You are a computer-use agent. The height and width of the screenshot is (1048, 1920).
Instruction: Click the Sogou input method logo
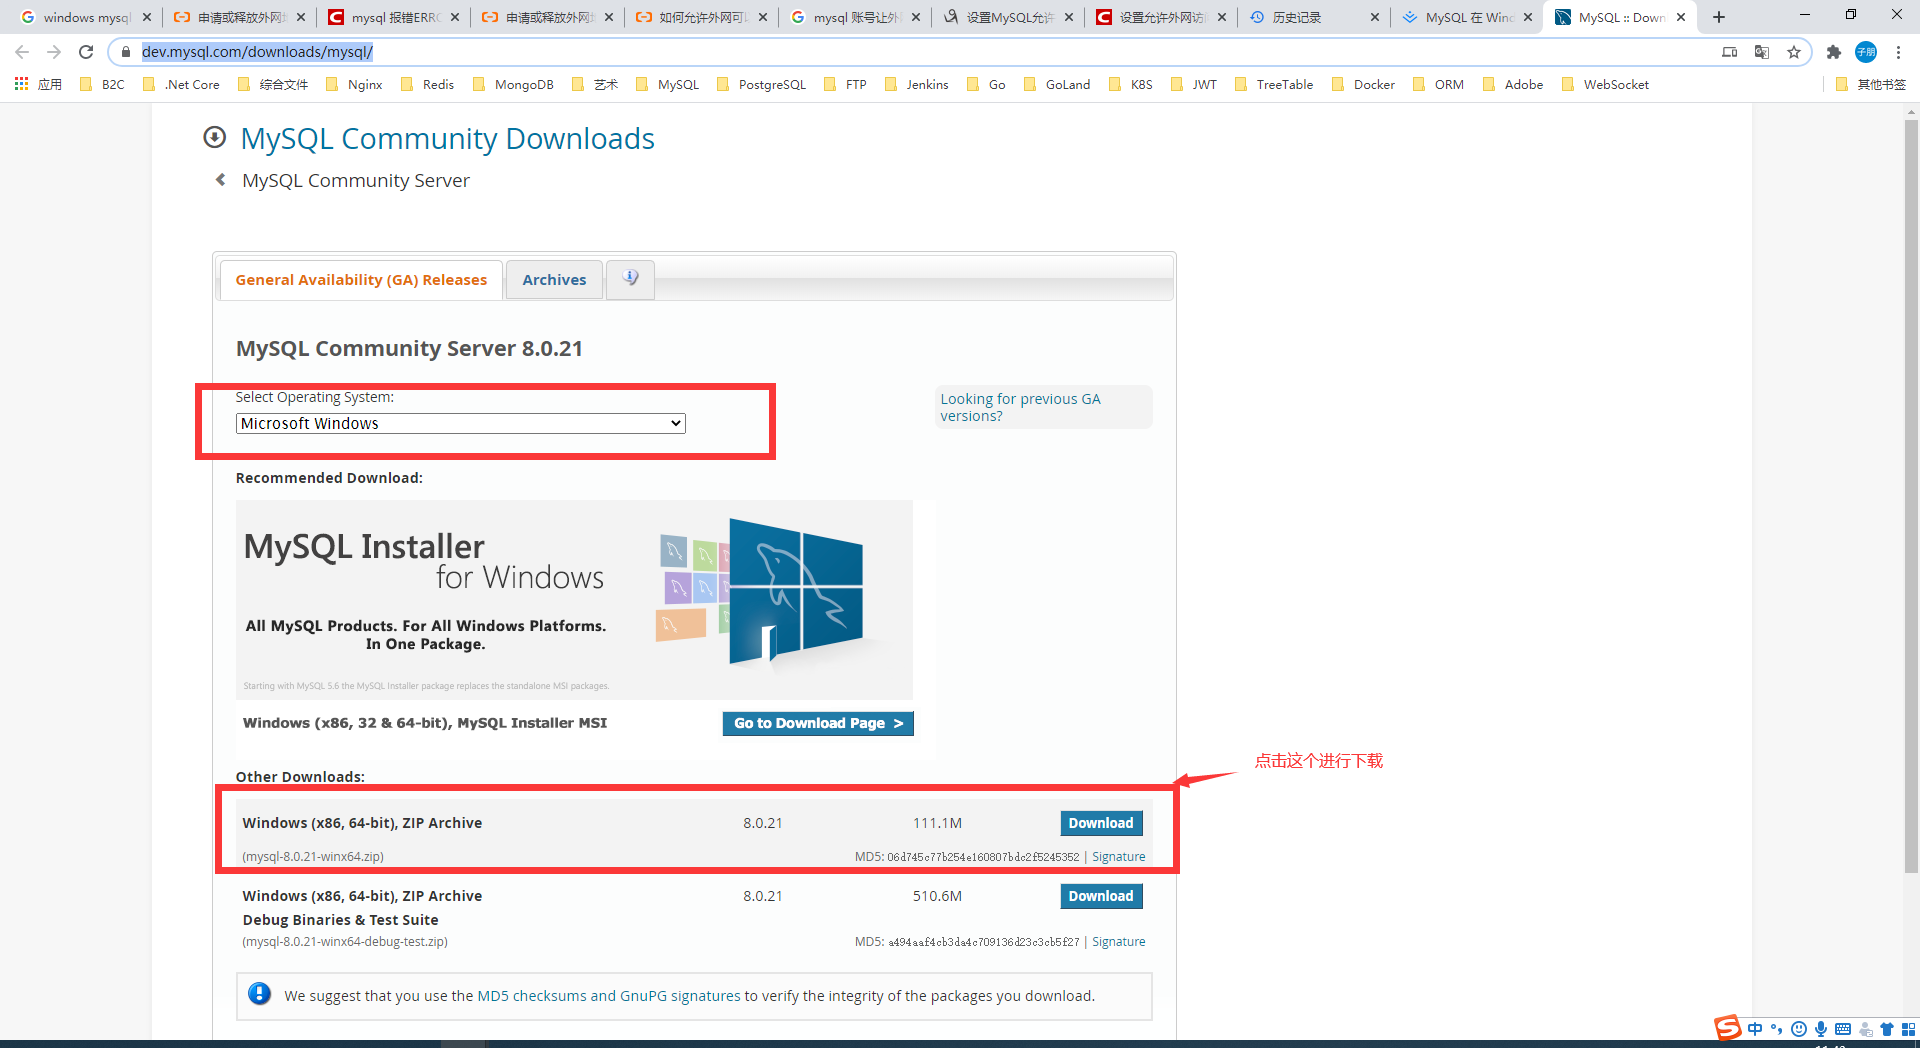(1728, 1028)
